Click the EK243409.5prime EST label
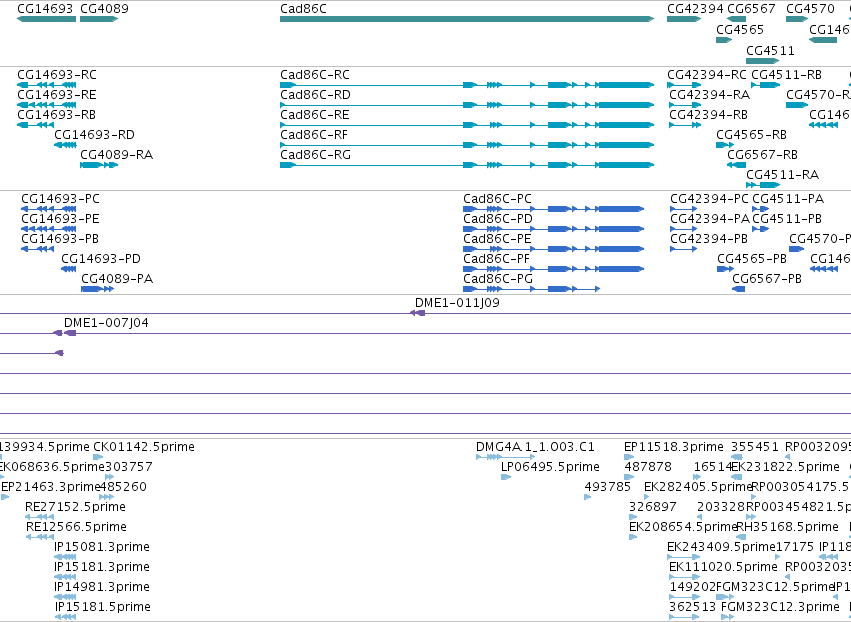 (x=721, y=547)
